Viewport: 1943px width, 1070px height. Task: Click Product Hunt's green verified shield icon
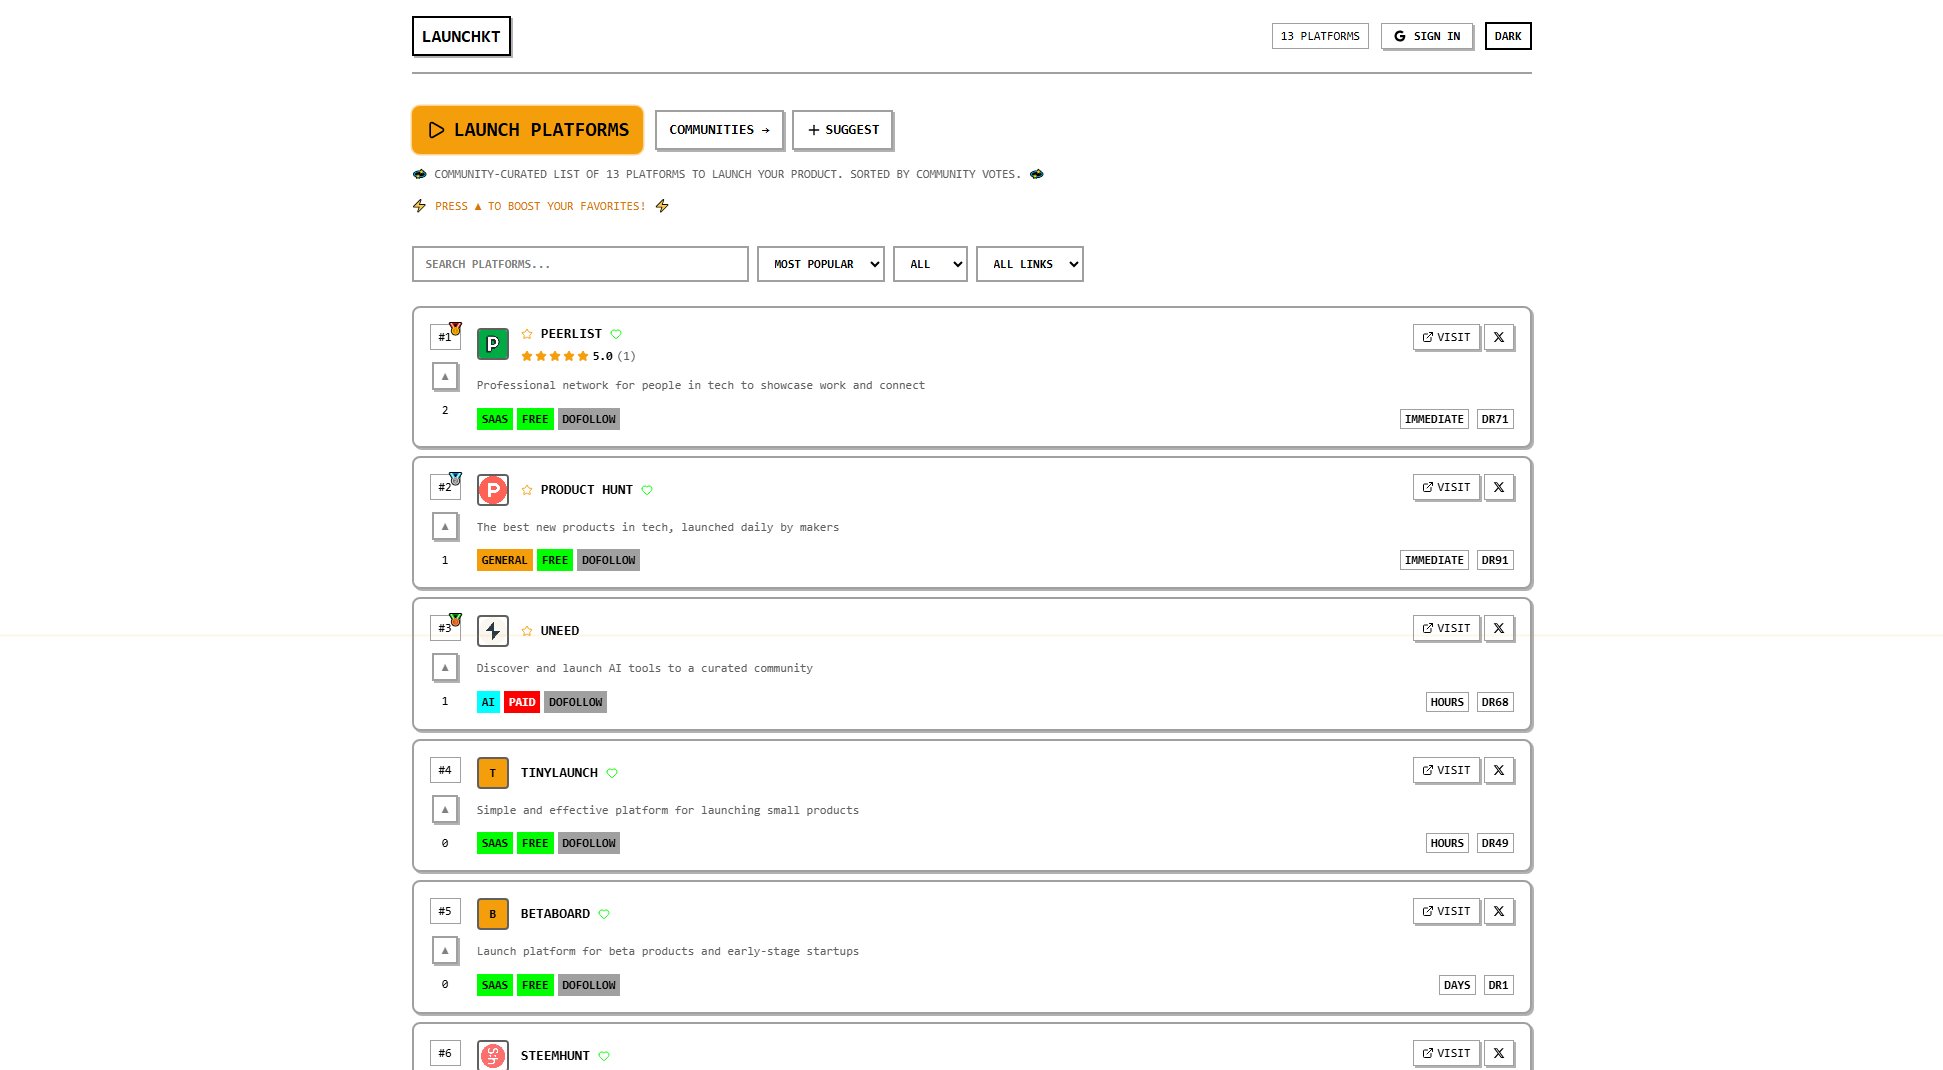[647, 490]
